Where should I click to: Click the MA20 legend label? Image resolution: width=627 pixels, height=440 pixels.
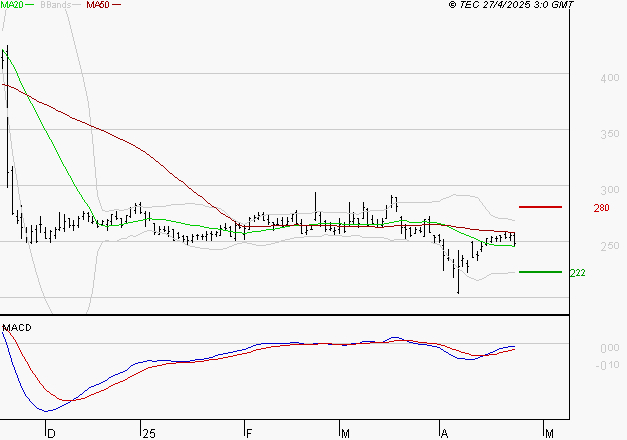pos(12,5)
